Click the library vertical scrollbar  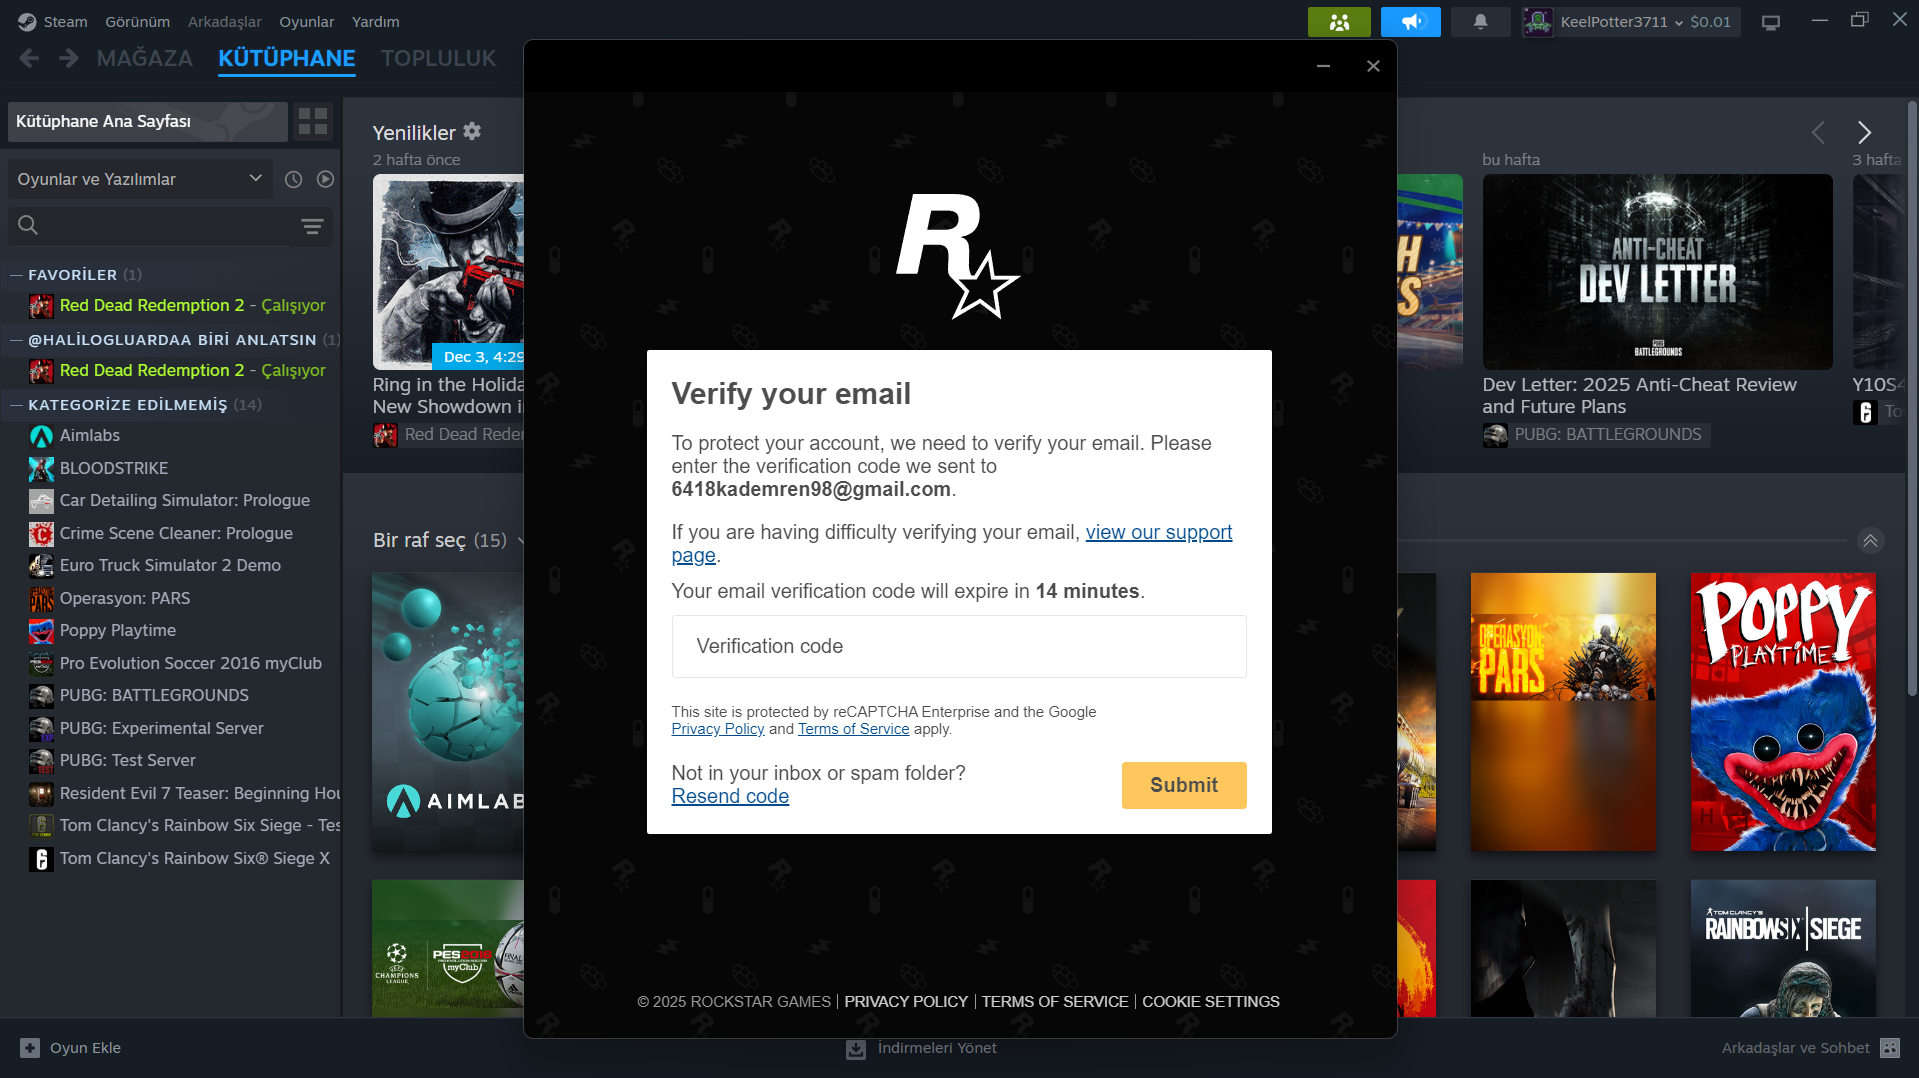pos(1912,400)
